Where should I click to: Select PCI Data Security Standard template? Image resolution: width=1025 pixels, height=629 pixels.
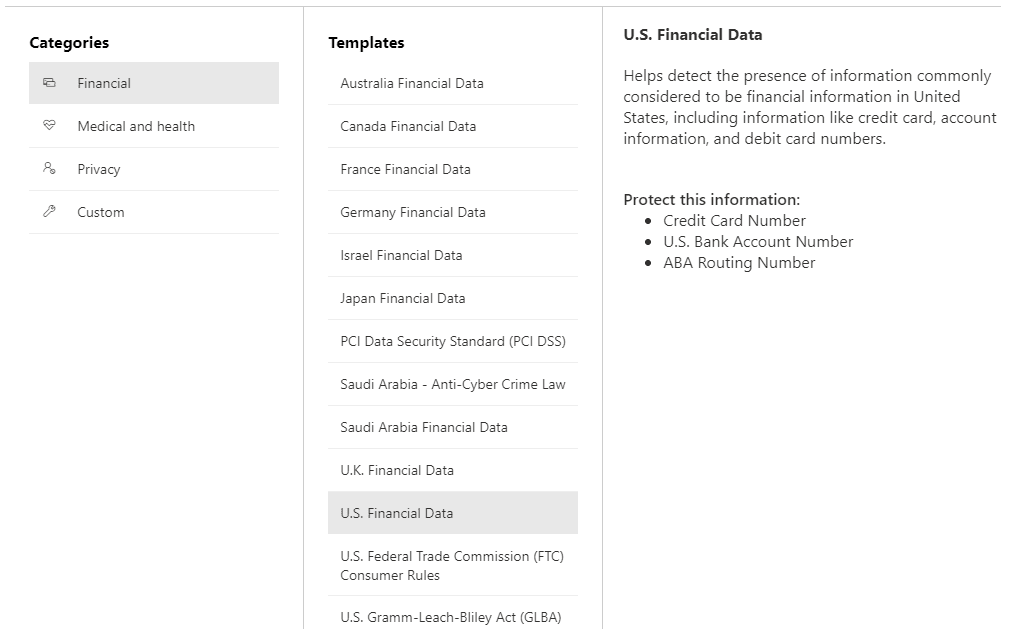[x=453, y=341]
